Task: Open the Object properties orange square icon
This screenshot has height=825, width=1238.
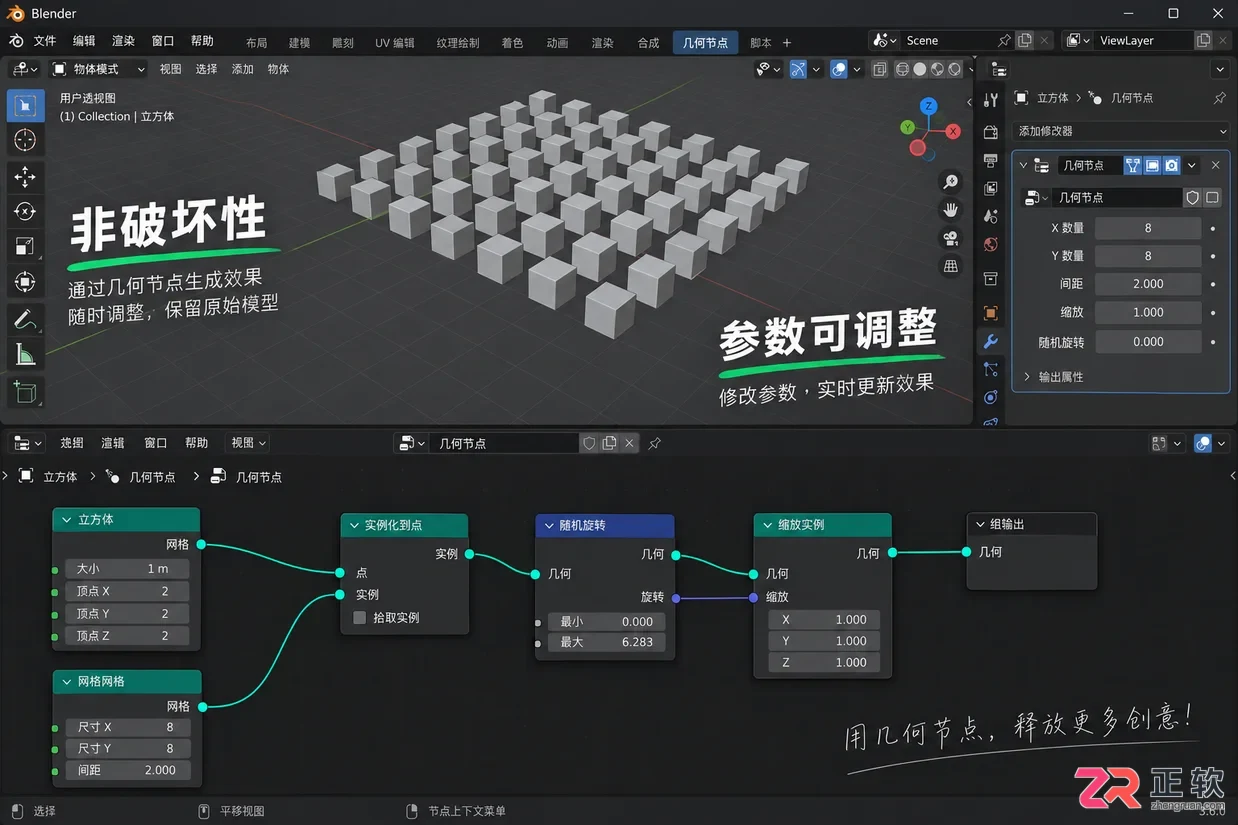Action: coord(990,313)
